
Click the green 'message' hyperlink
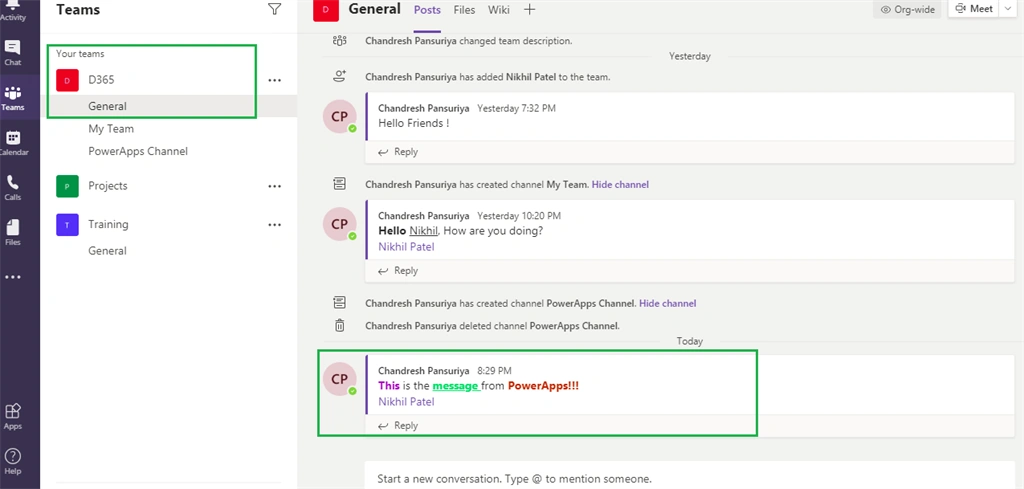click(x=456, y=386)
